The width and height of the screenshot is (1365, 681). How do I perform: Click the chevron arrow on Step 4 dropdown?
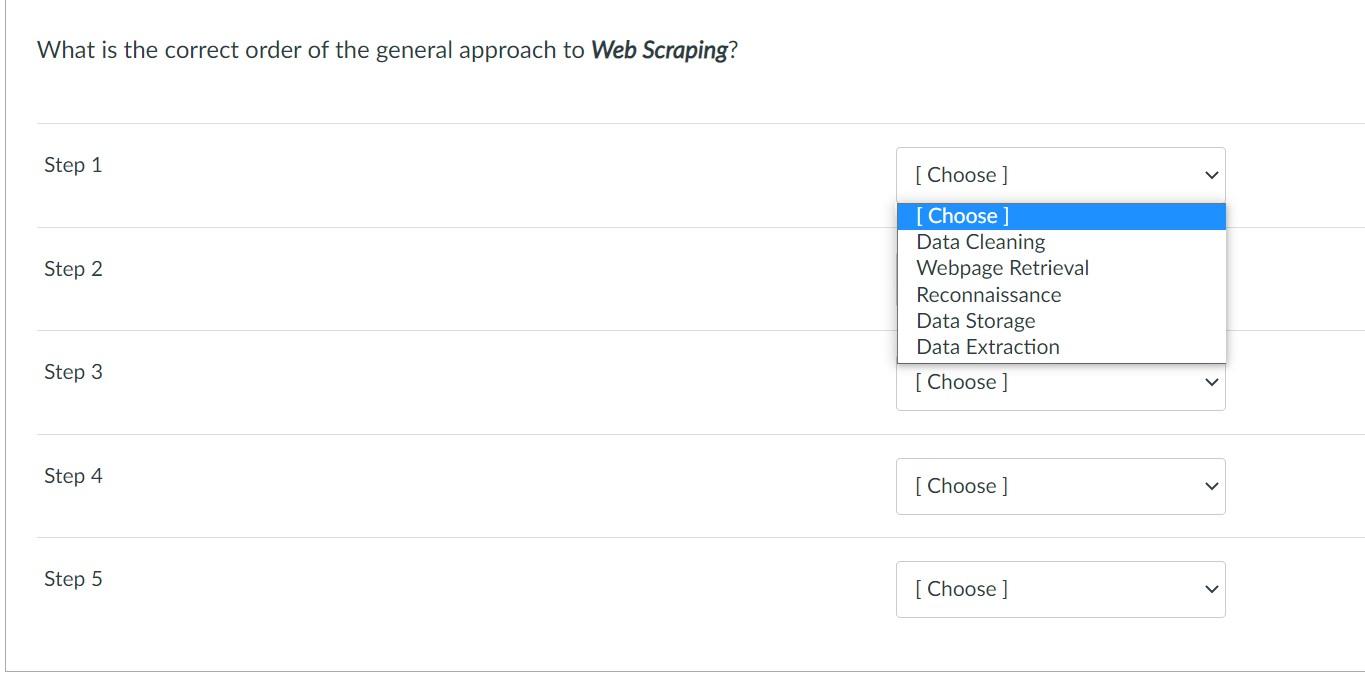1212,486
